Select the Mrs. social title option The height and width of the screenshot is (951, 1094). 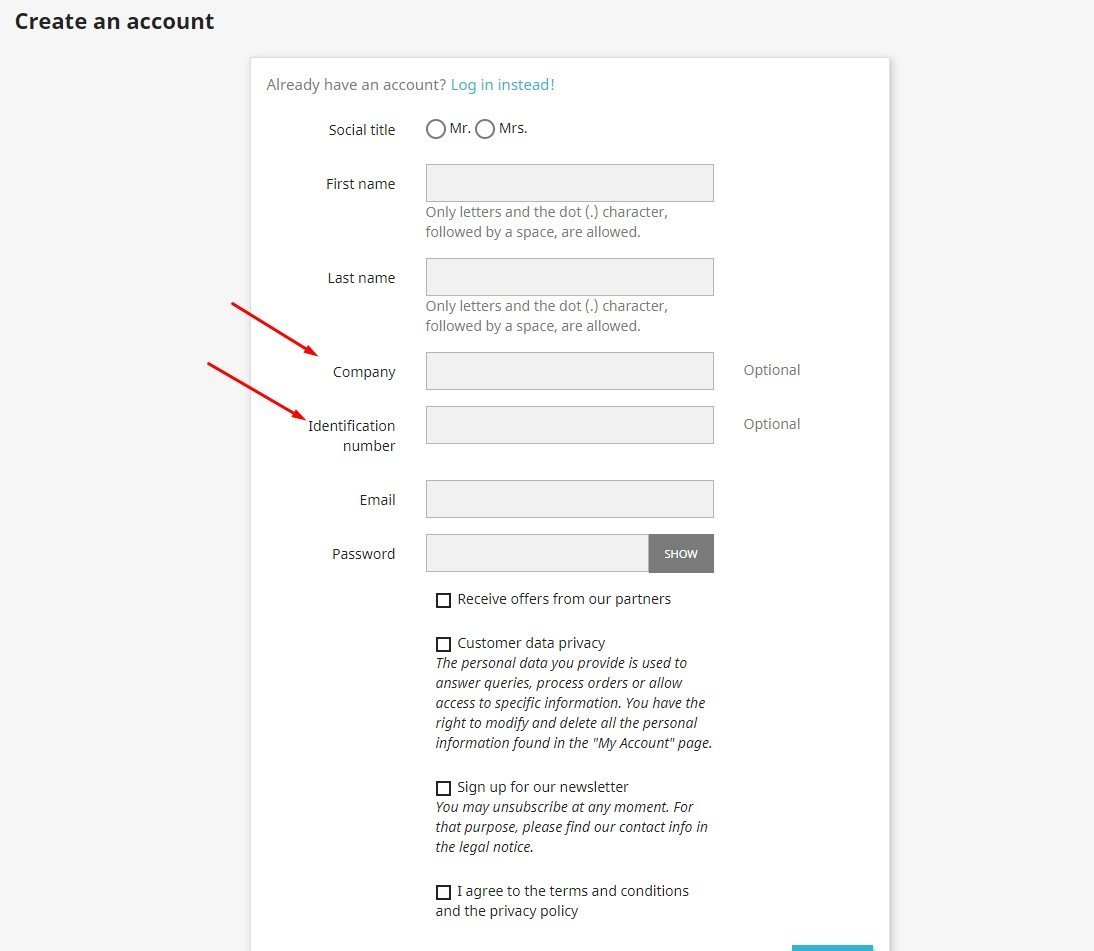click(485, 129)
